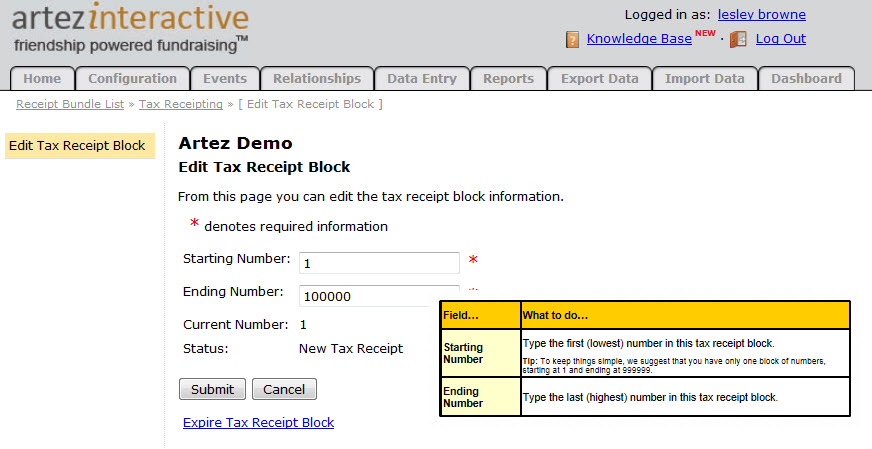
Task: Go to the Relationships tab
Action: [317, 79]
